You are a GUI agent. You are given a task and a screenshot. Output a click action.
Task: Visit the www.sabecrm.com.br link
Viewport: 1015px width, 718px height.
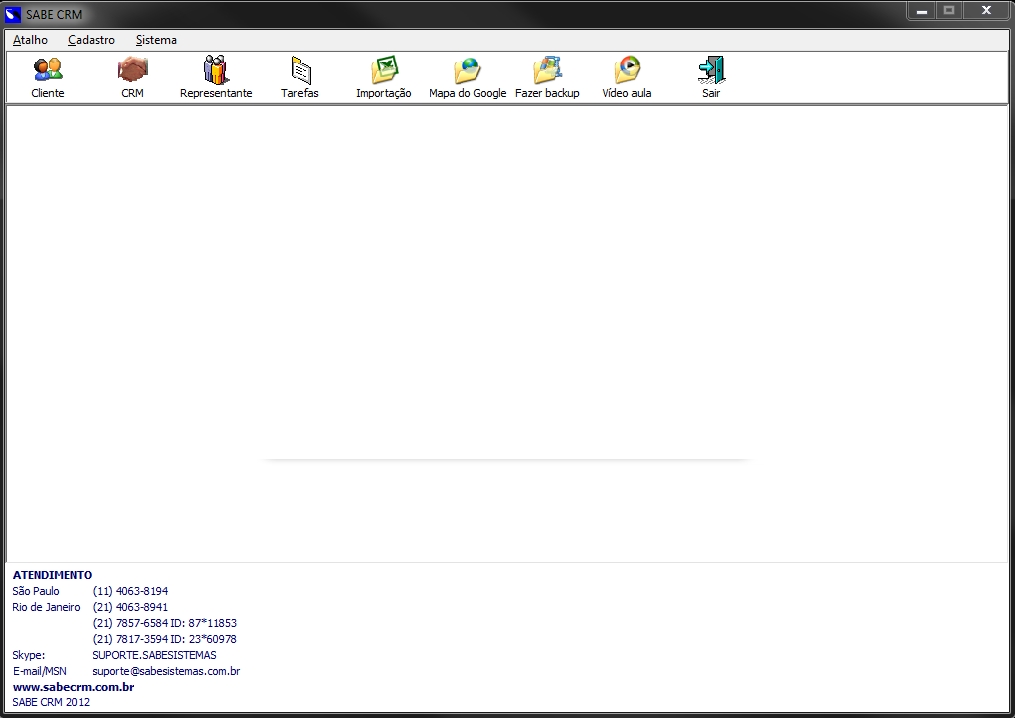point(73,687)
